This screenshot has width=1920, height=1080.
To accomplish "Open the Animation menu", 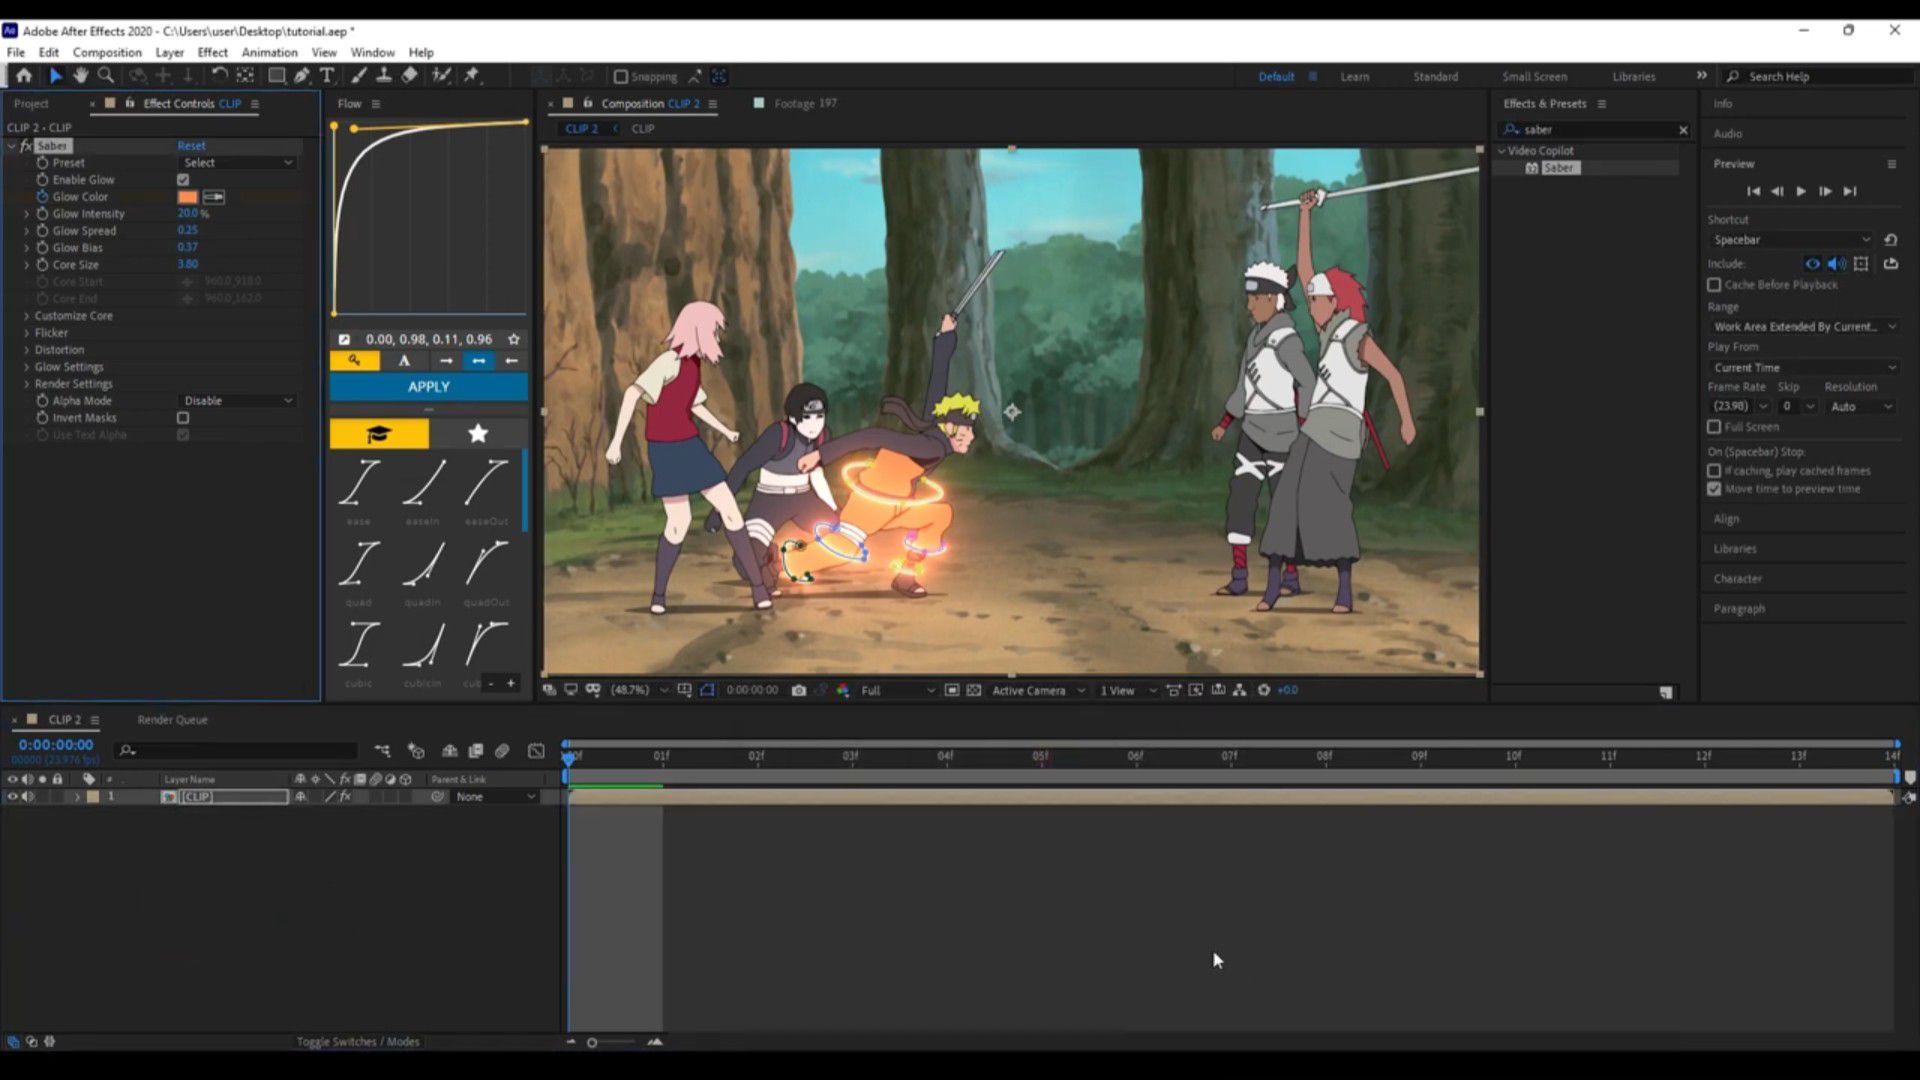I will [269, 52].
